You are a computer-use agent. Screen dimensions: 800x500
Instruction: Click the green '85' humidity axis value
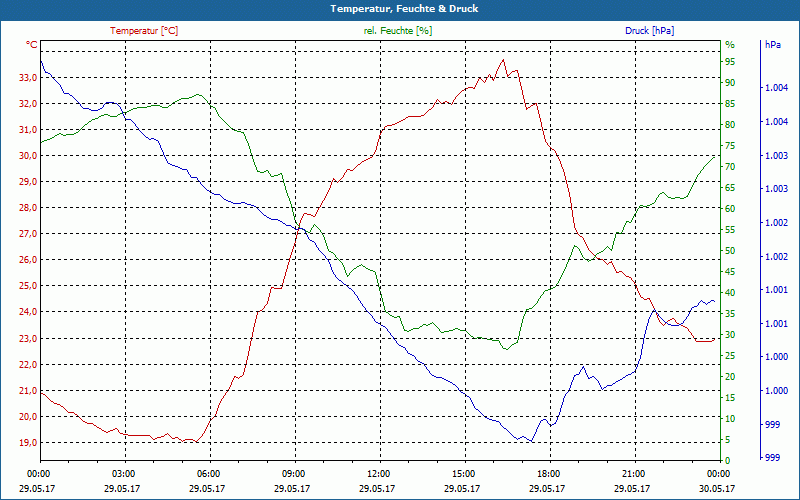[731, 104]
